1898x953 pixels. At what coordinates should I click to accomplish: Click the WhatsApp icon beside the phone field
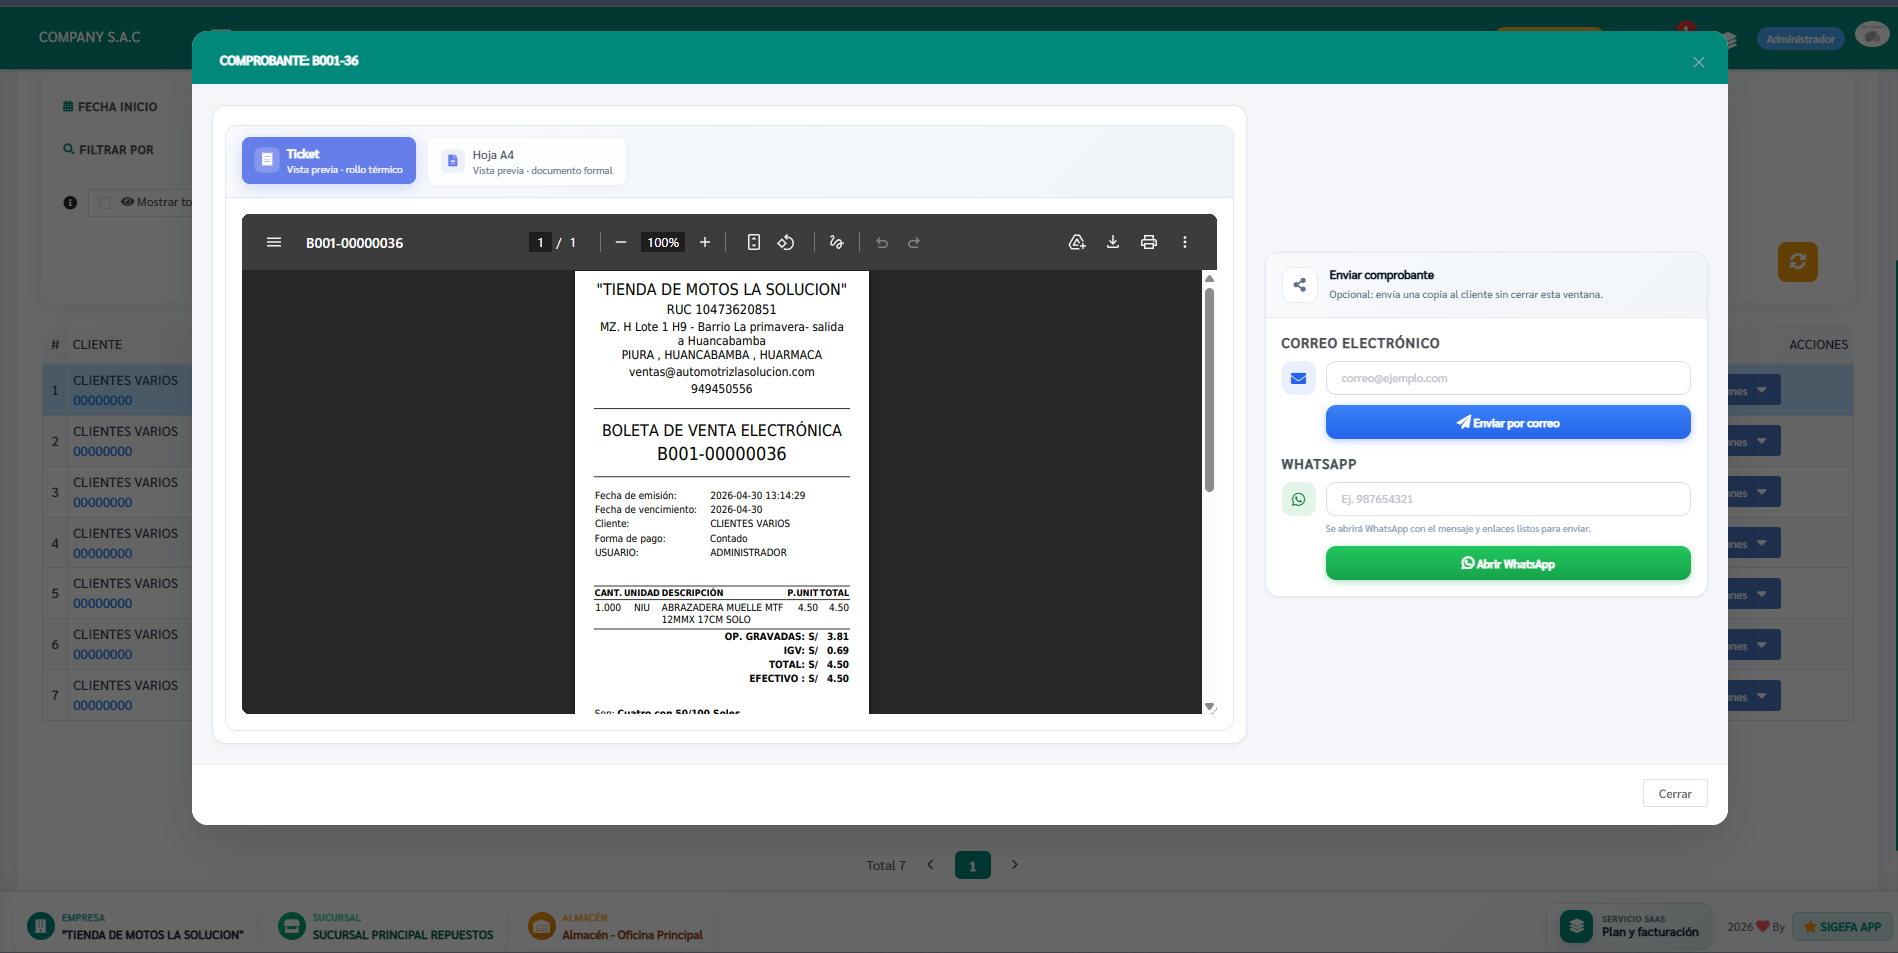point(1298,499)
